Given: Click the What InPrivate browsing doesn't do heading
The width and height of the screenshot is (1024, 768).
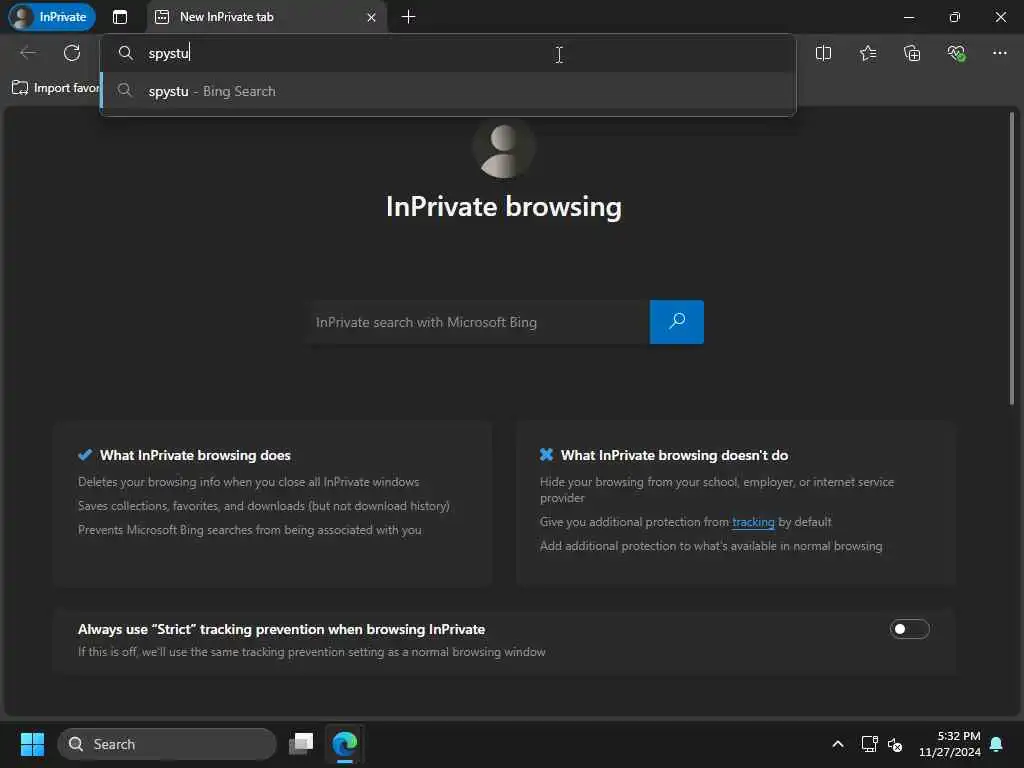Looking at the screenshot, I should tap(674, 455).
